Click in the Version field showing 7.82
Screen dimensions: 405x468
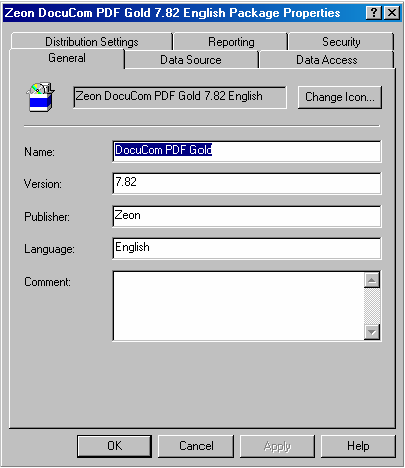pyautogui.click(x=247, y=183)
